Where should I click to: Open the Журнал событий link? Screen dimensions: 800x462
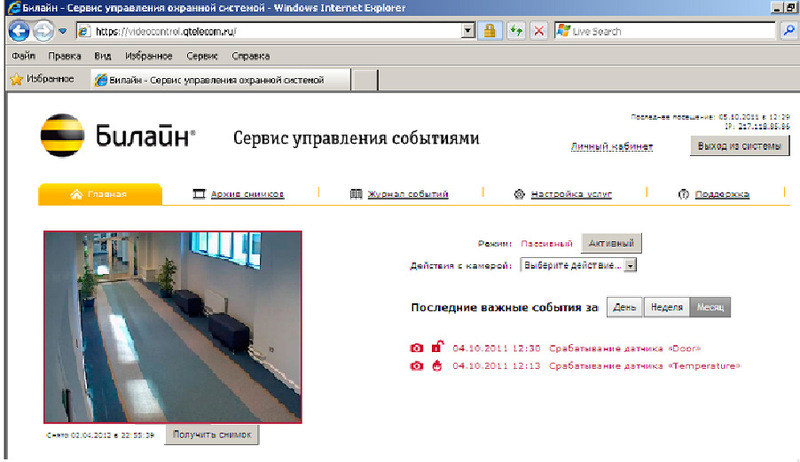point(408,194)
